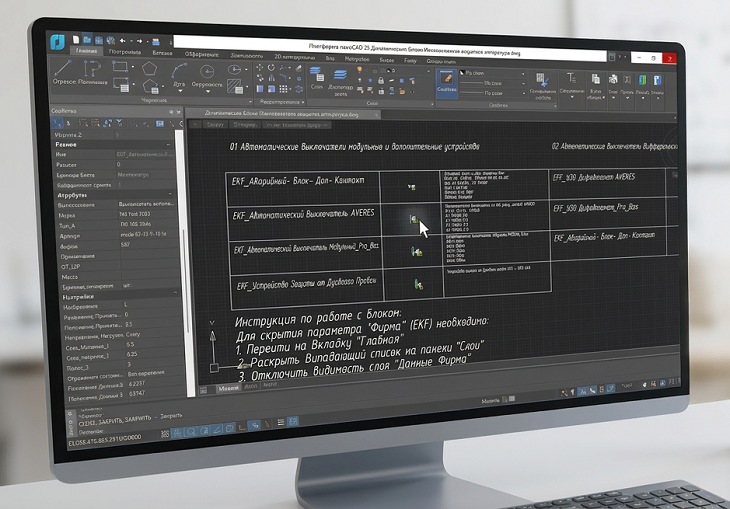Screen dimensions: 730x509
Task: Toggle the angle-shaped polar tracking status button
Action: pos(217,430)
